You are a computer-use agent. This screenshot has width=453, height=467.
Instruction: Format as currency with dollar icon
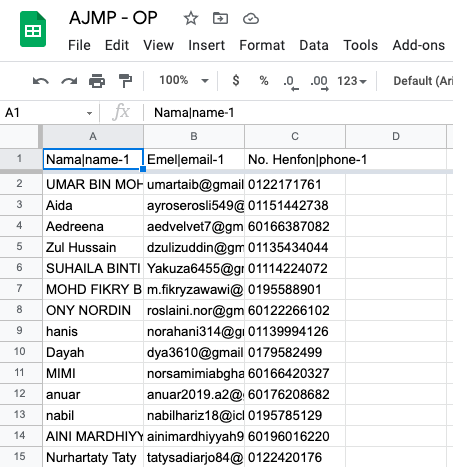click(236, 80)
